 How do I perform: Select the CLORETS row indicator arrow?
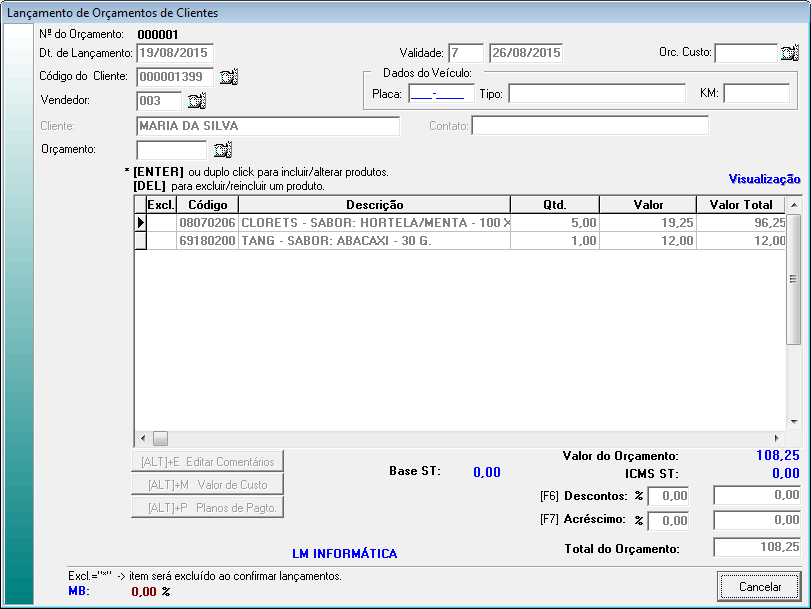click(140, 222)
